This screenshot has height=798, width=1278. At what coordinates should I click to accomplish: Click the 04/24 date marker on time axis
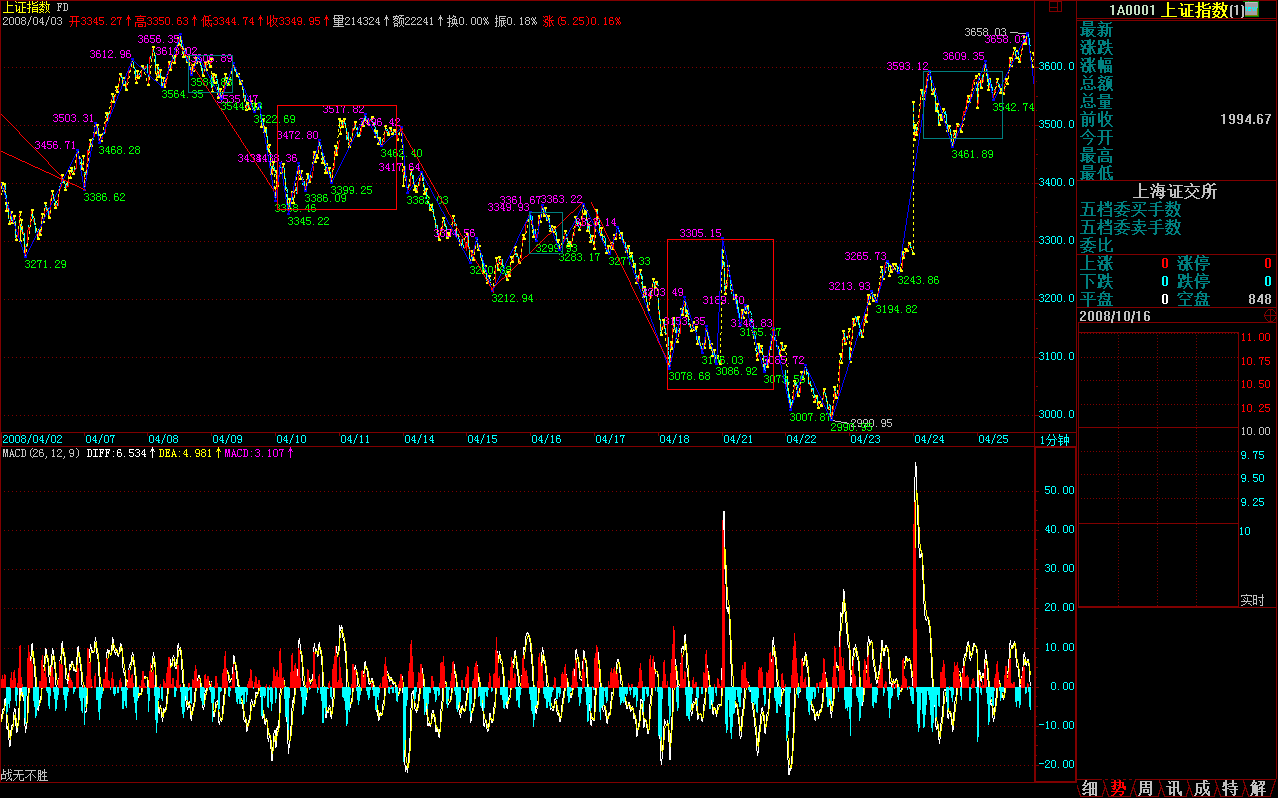coord(929,440)
